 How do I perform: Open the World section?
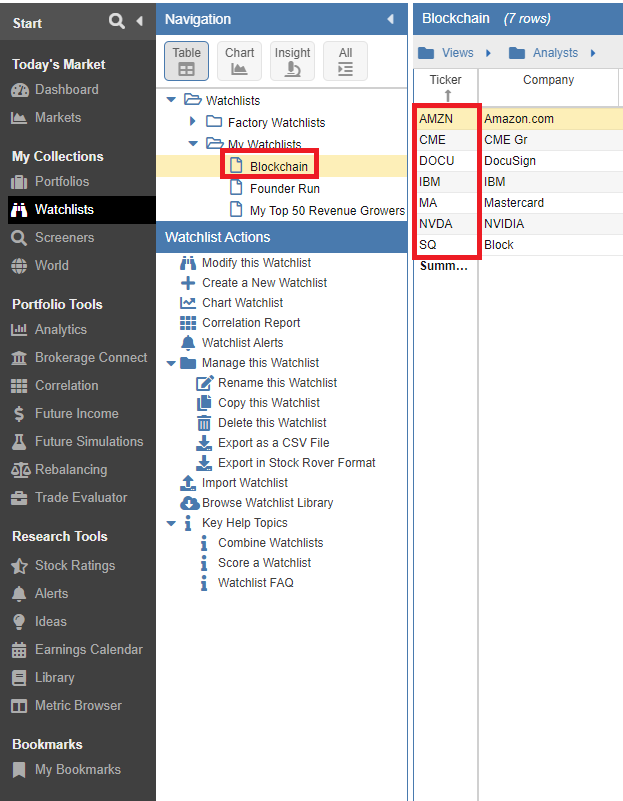52,266
